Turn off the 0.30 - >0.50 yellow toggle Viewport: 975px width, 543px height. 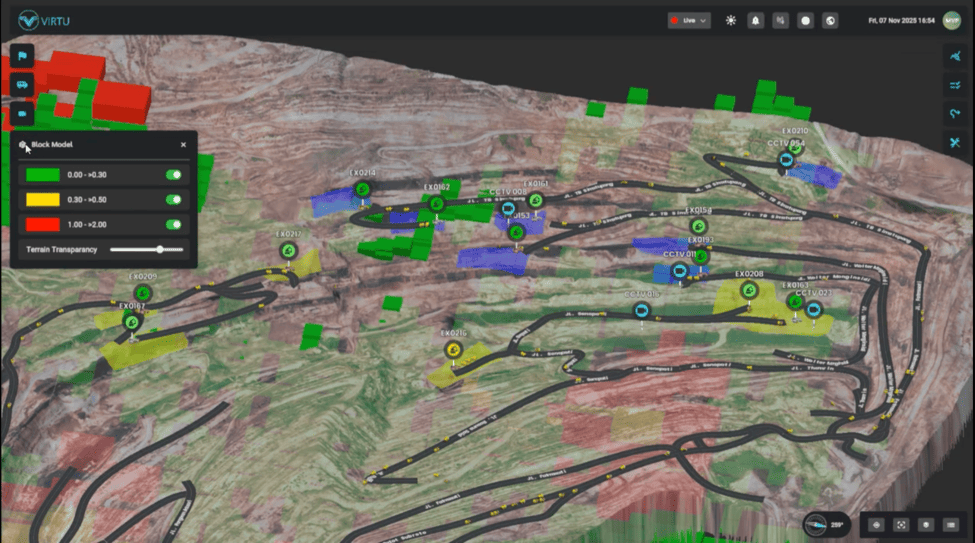point(174,199)
